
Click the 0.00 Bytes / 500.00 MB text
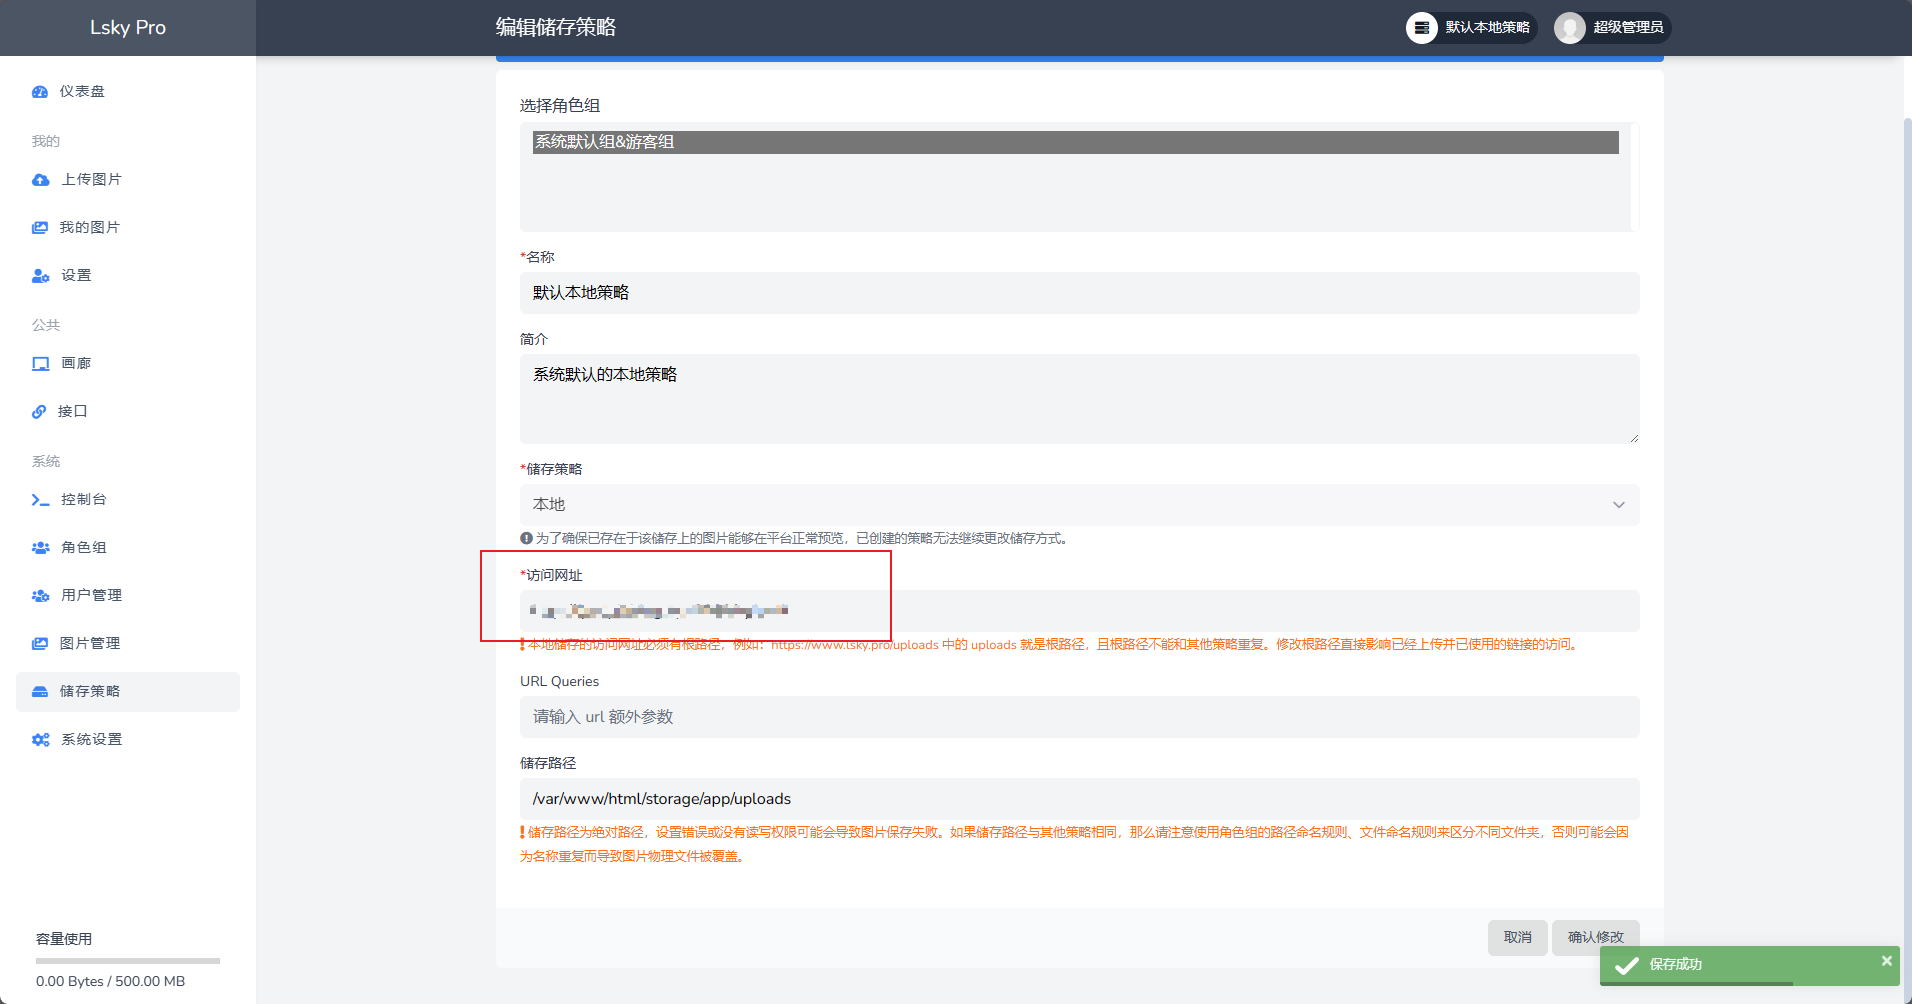click(x=110, y=982)
